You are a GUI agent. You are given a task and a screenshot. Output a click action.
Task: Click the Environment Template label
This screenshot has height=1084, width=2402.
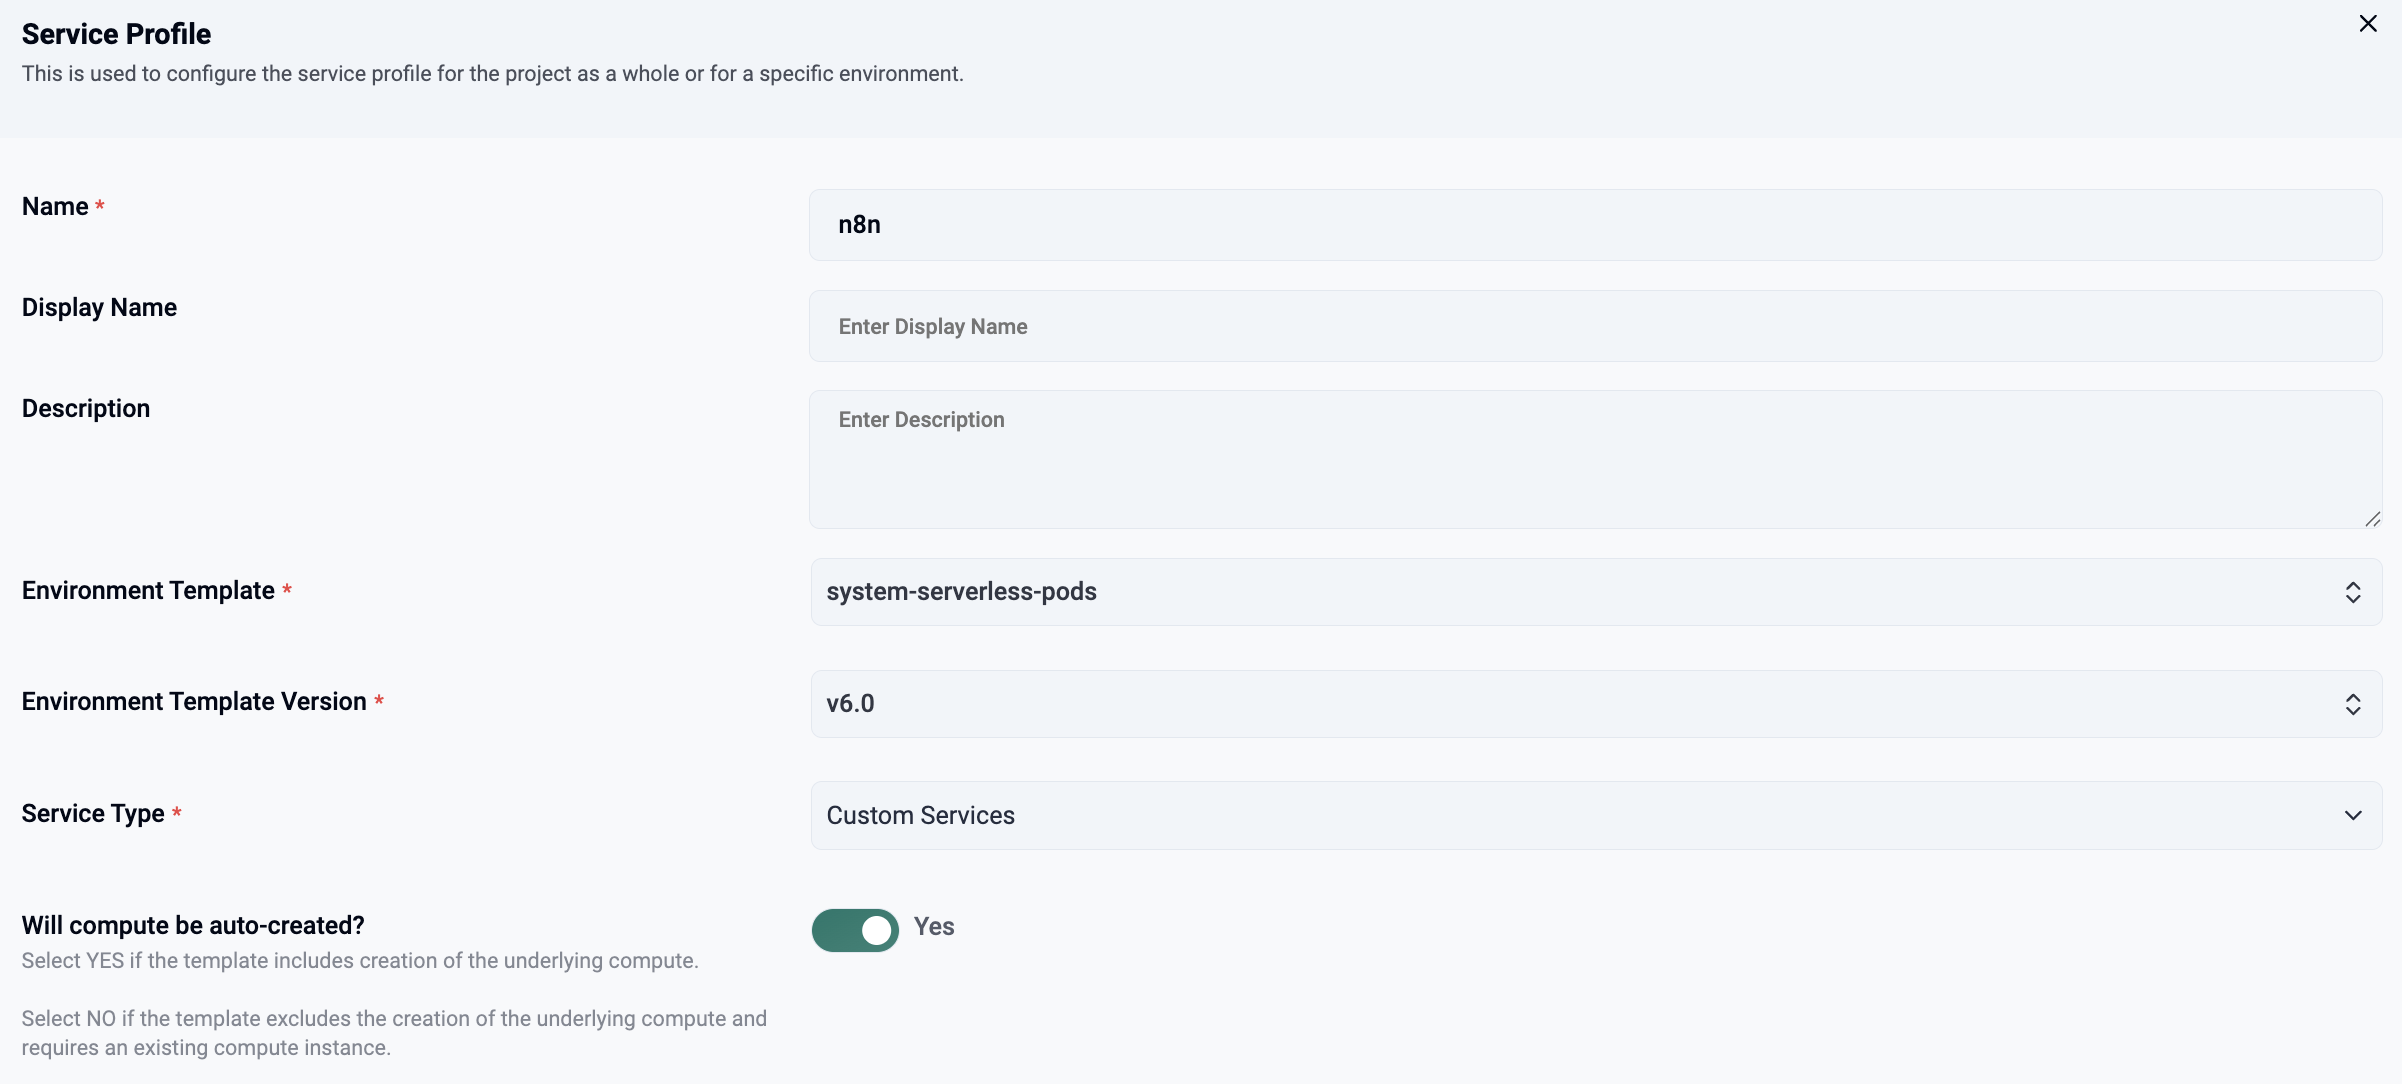(x=148, y=591)
